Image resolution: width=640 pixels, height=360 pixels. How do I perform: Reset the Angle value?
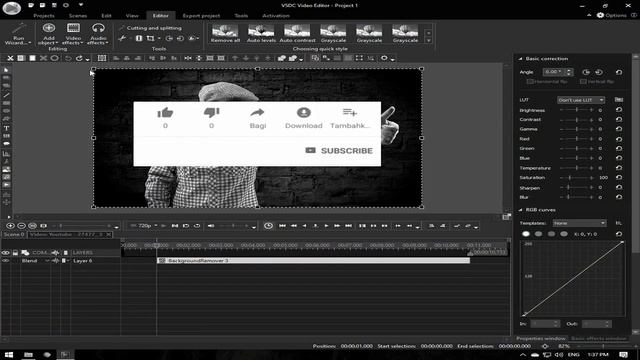619,72
